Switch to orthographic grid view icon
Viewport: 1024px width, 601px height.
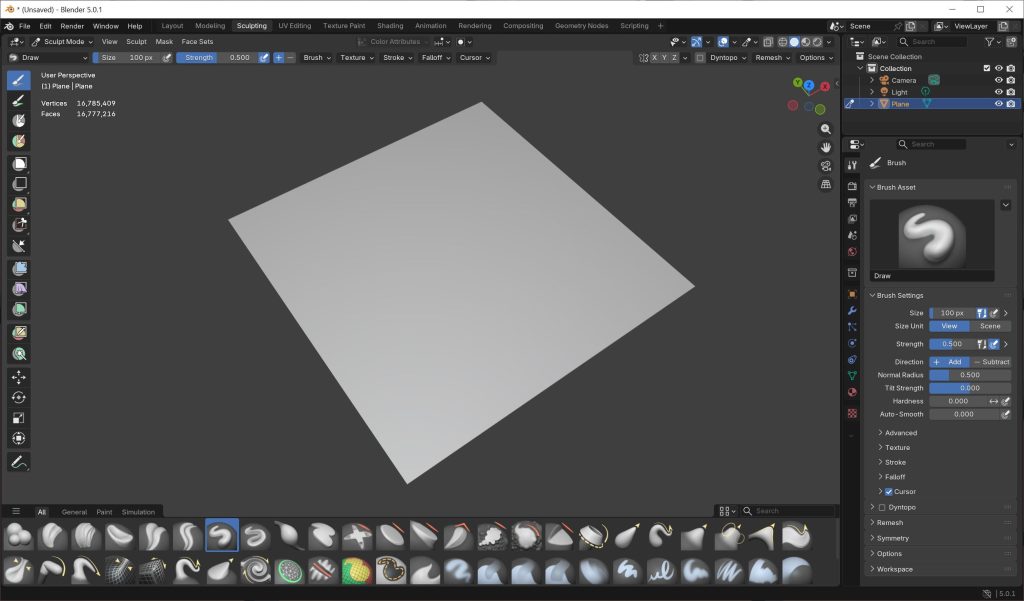click(826, 185)
